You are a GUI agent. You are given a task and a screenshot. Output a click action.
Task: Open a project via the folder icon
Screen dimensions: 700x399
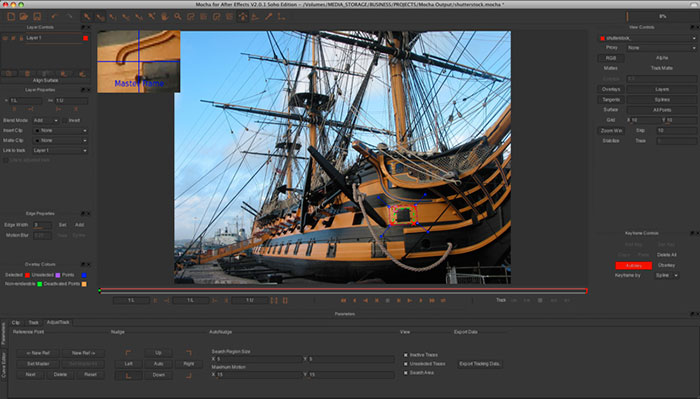(x=24, y=17)
